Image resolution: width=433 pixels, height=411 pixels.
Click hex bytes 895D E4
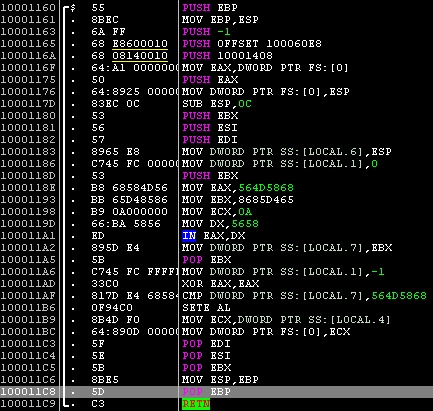[115, 248]
